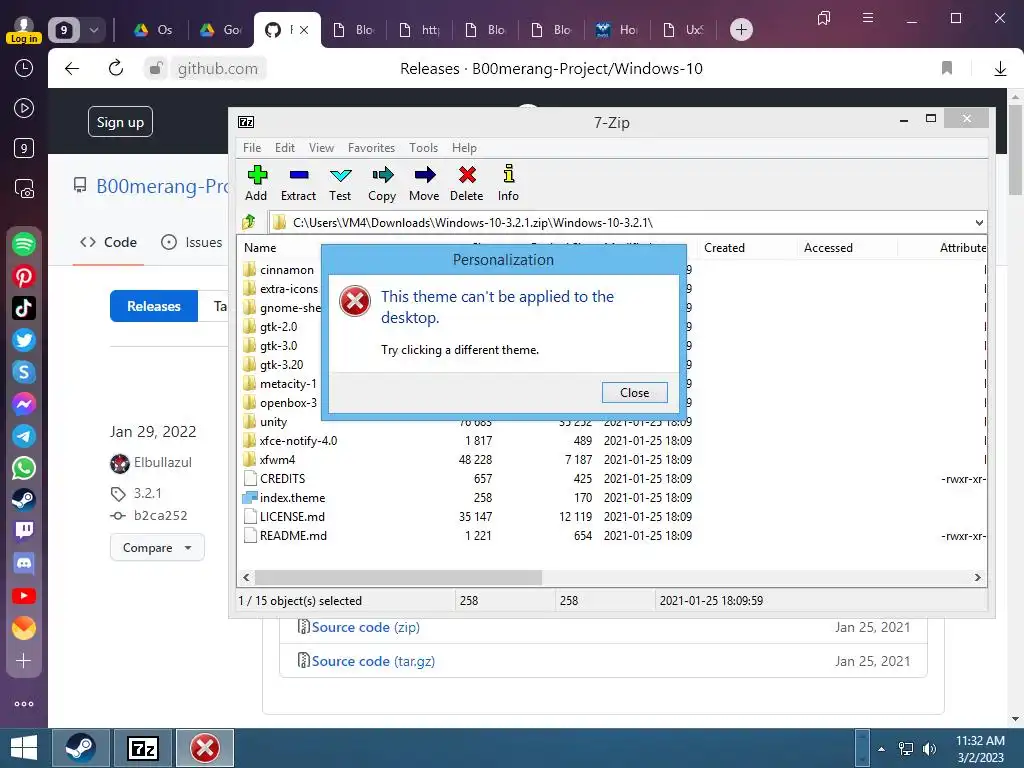Select the CREDITS file in 7-Zip

pyautogui.click(x=282, y=479)
